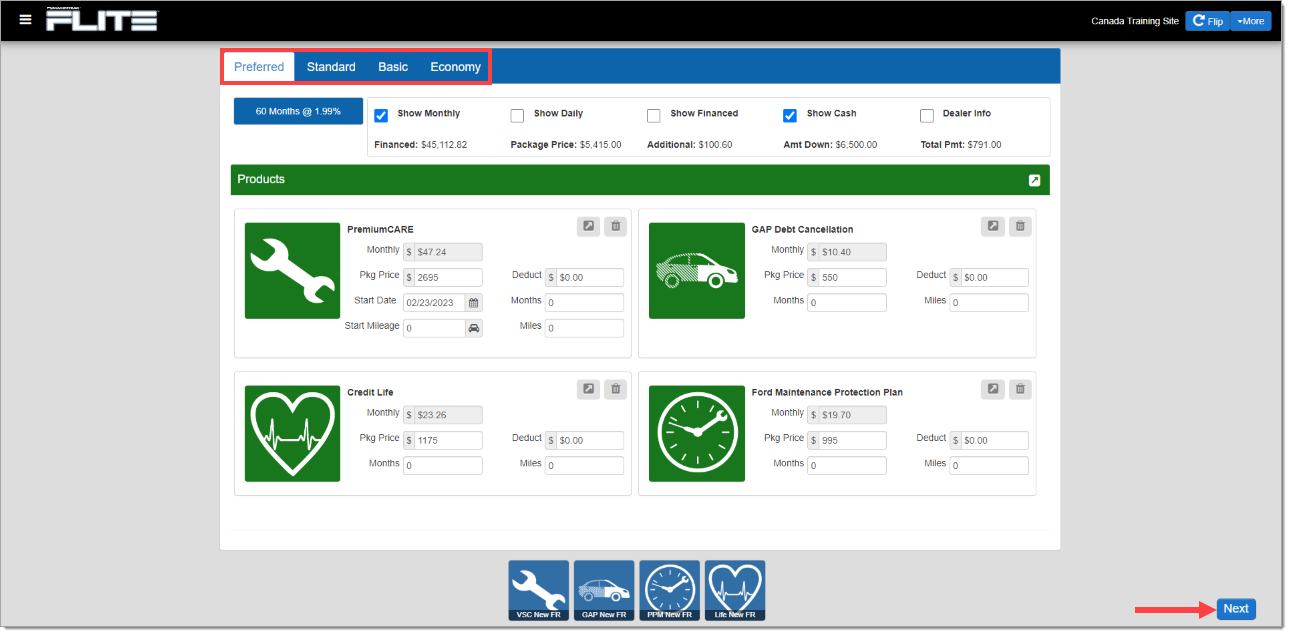Click the Canada Training Site label

1135,21
